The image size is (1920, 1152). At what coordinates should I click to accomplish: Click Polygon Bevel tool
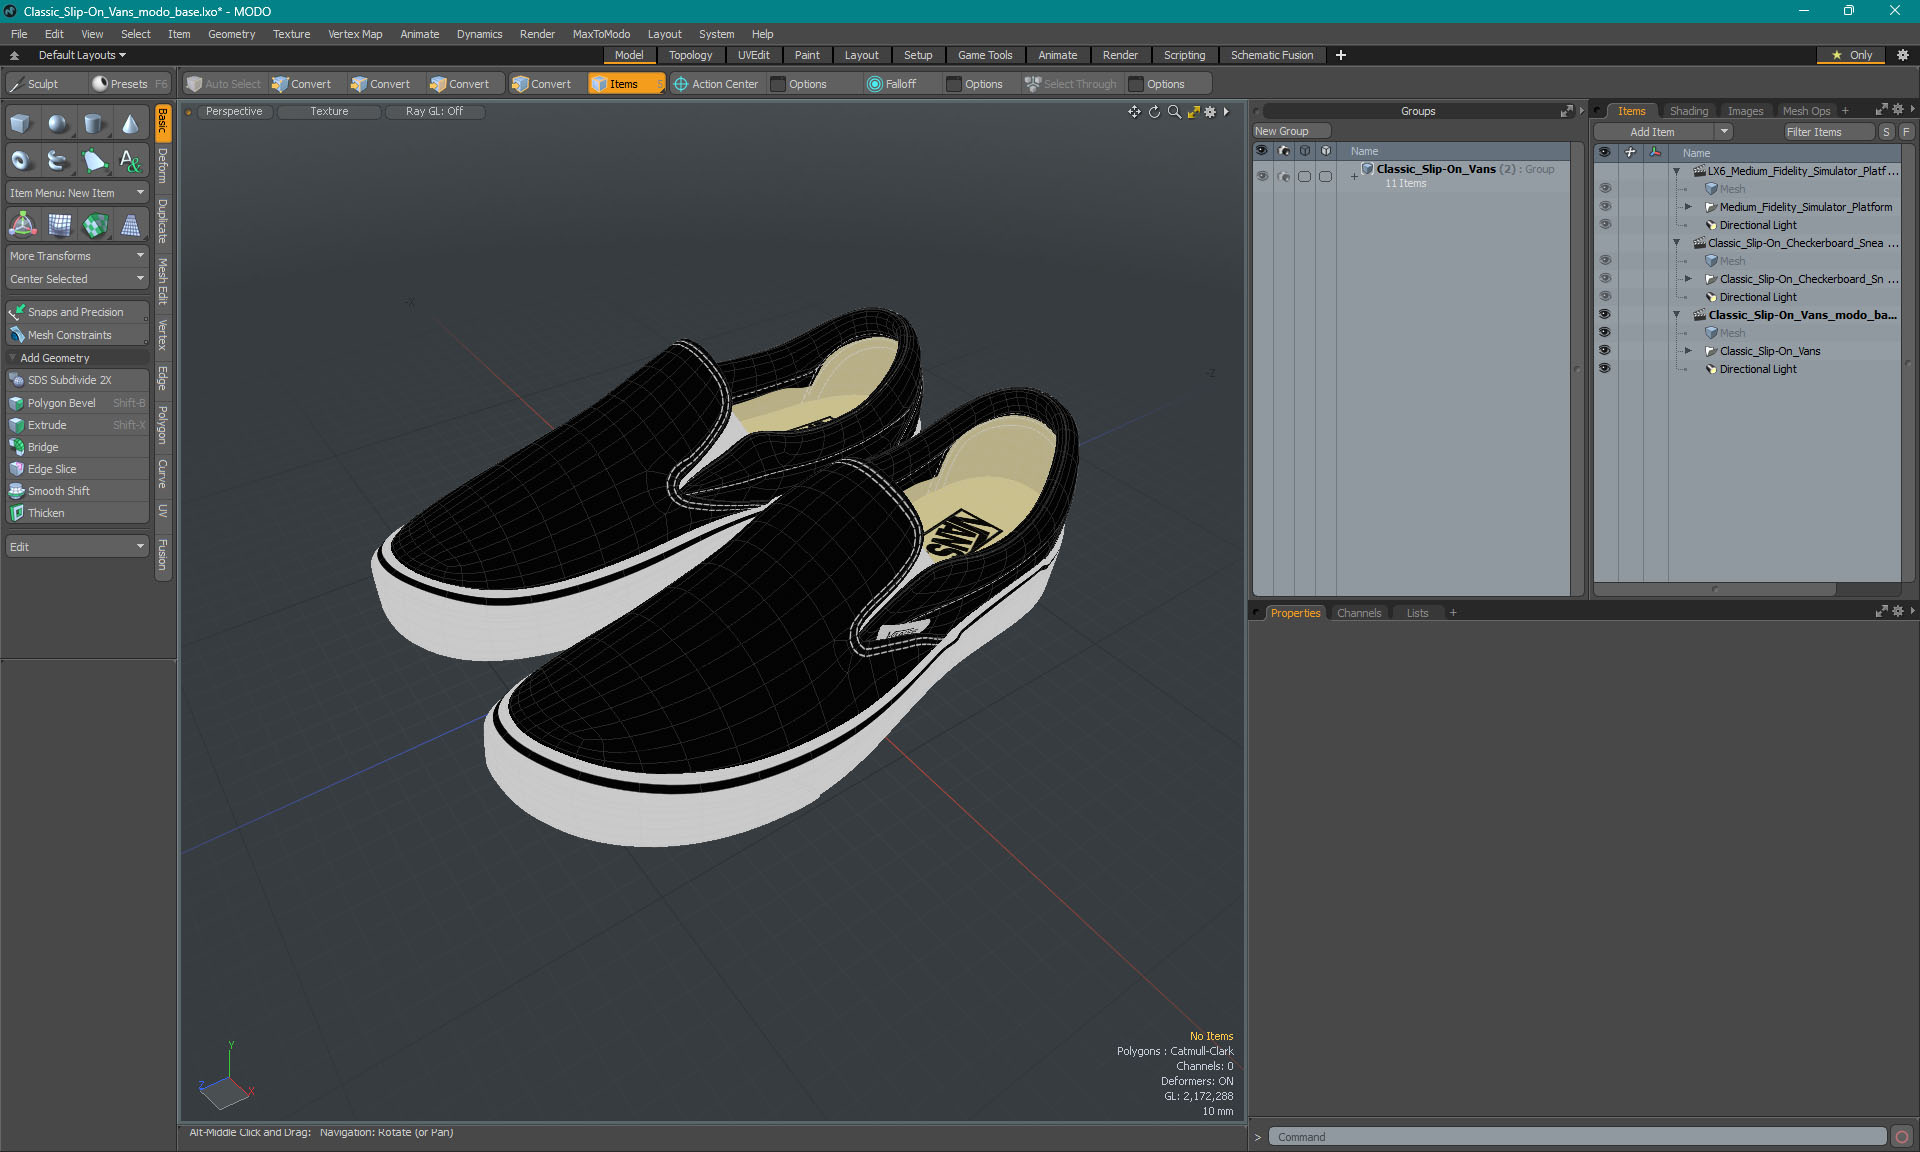(x=78, y=403)
